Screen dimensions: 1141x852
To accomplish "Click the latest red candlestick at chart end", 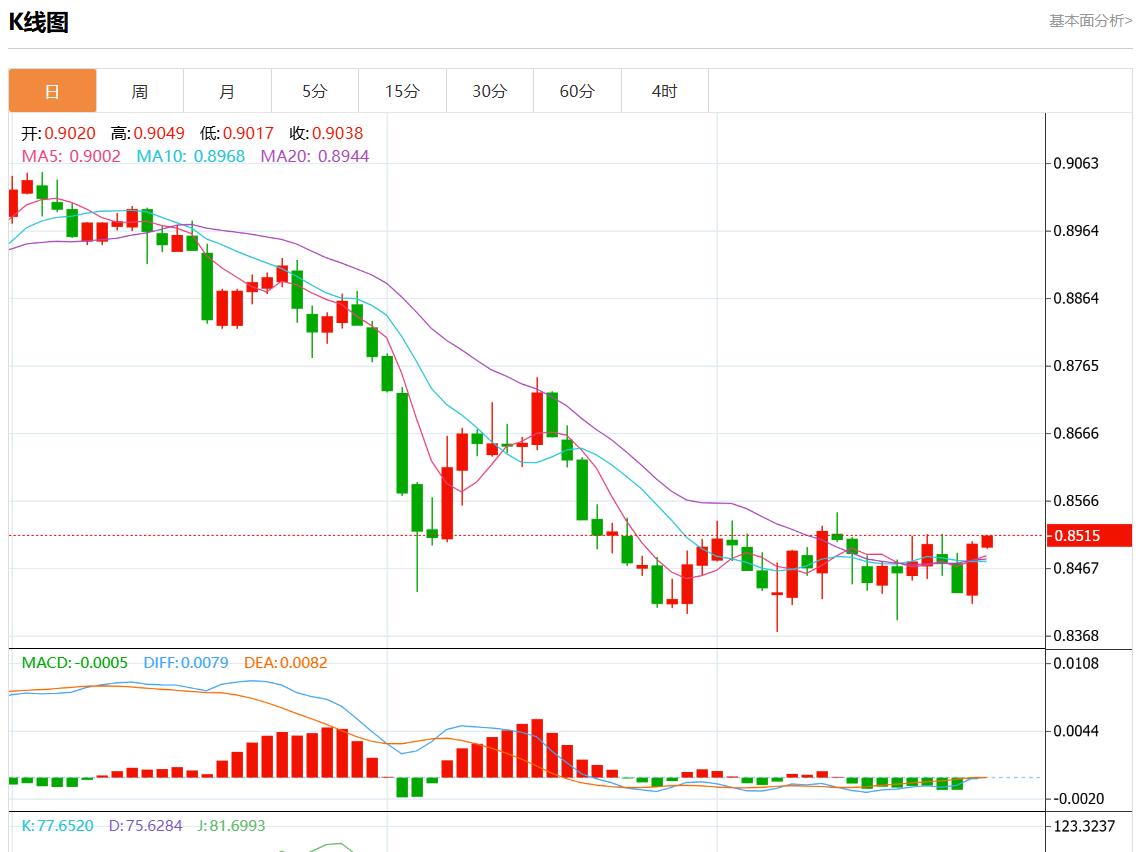I will tap(987, 541).
